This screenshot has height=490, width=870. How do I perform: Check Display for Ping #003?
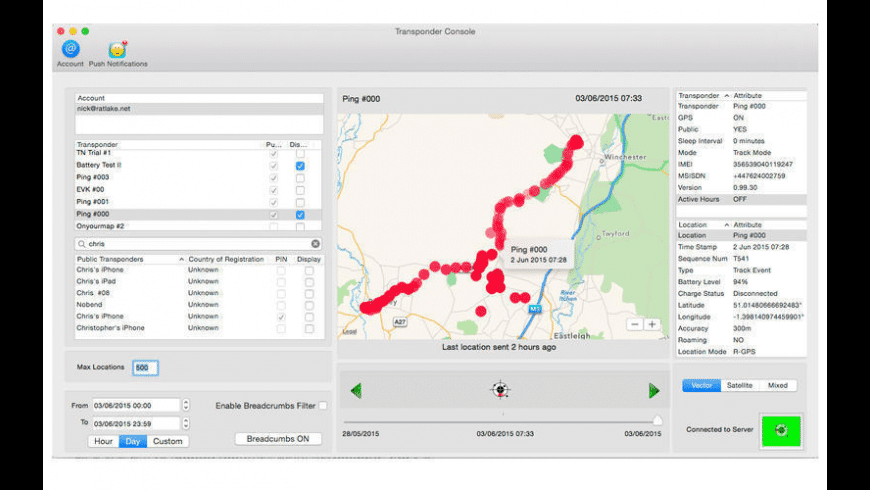tap(300, 178)
